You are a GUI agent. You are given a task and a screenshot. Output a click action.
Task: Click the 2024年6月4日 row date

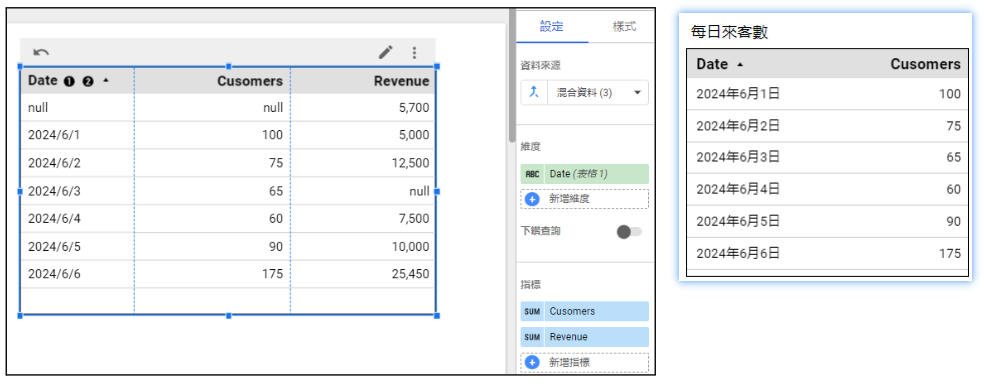point(738,189)
